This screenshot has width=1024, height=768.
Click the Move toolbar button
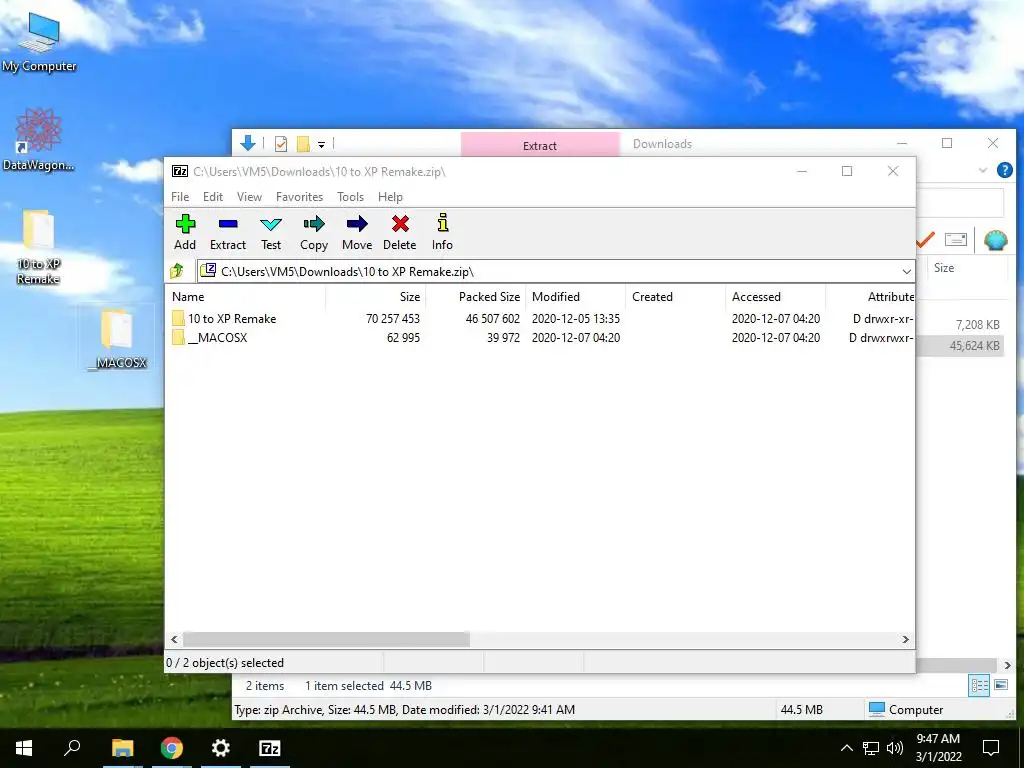point(357,232)
